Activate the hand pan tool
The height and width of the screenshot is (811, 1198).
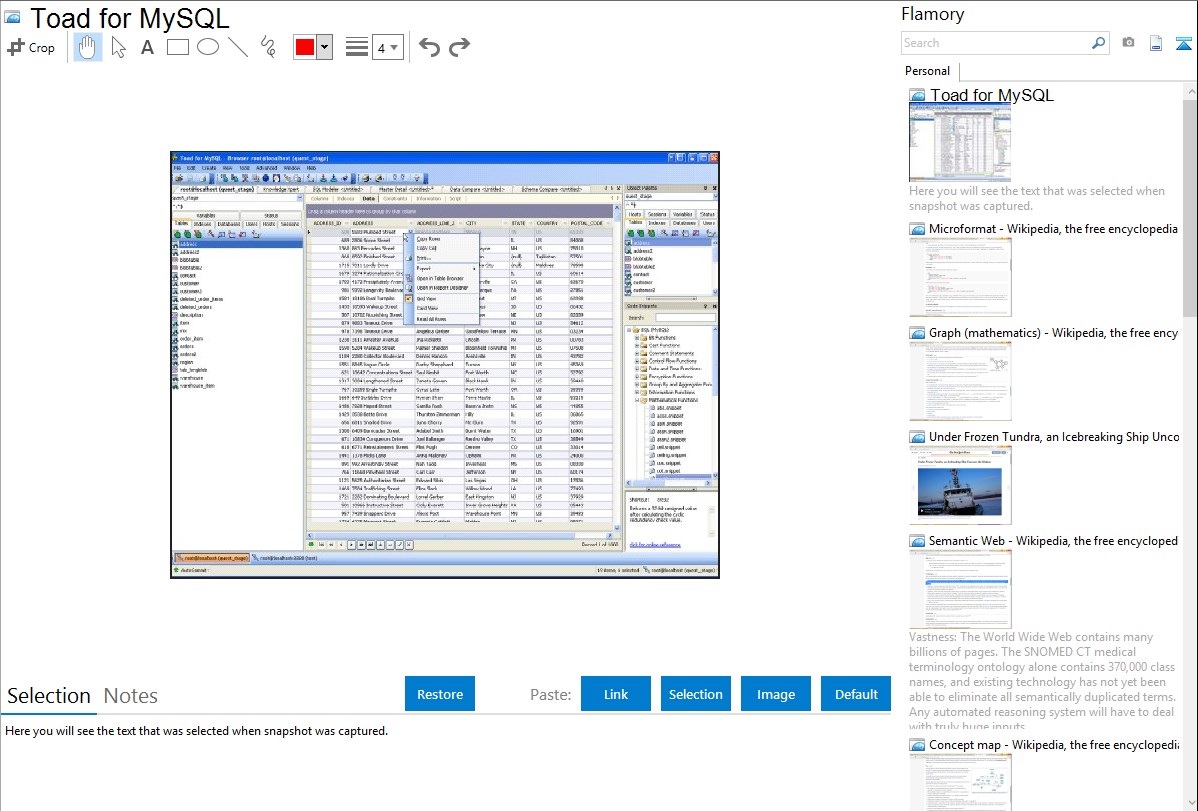(87, 47)
